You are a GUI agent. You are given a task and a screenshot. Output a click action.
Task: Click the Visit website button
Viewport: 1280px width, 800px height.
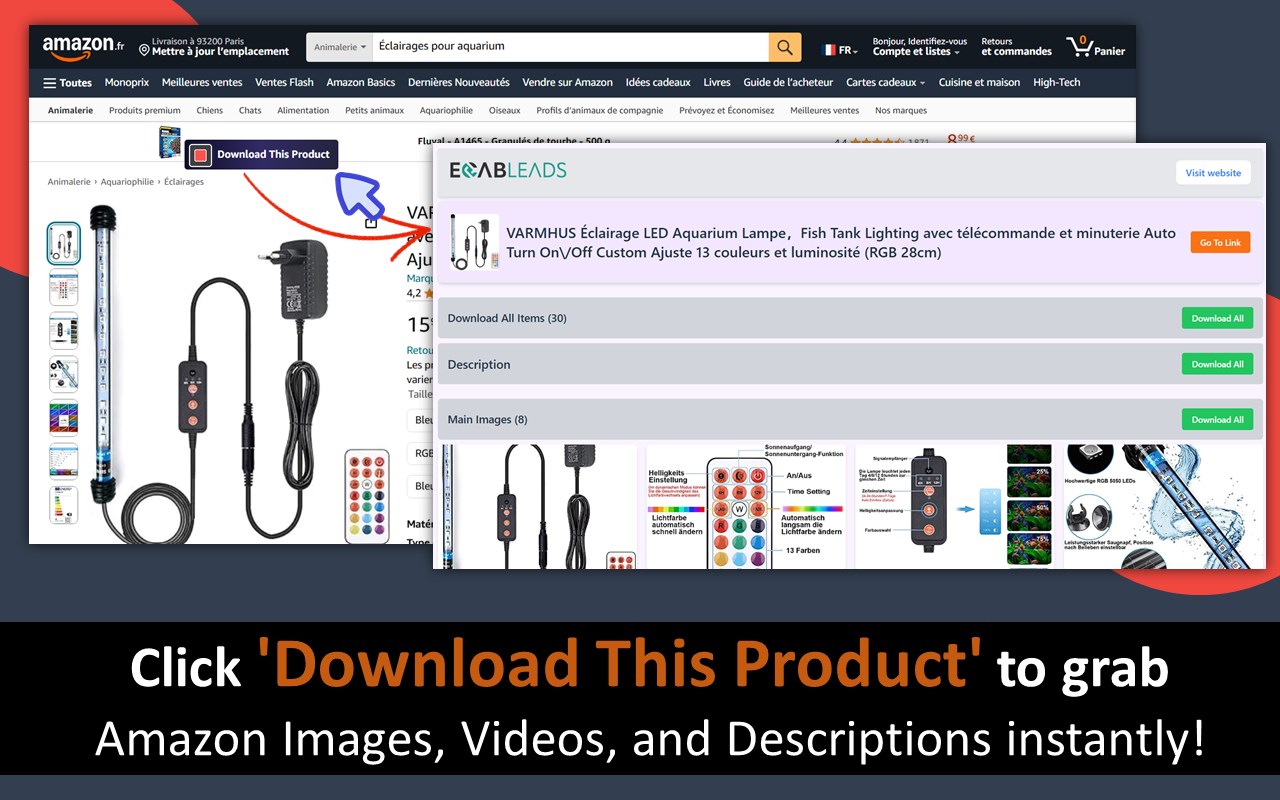1213,173
